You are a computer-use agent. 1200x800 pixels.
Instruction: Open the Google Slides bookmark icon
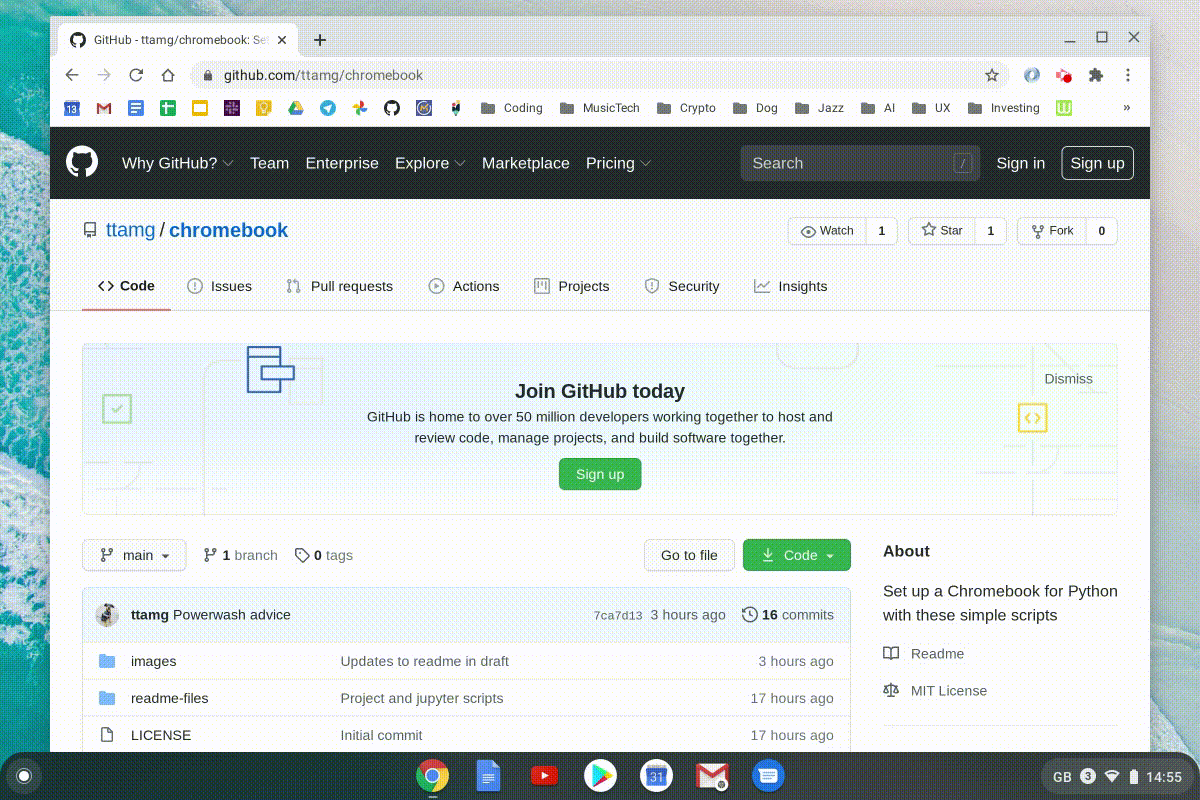tap(200, 108)
